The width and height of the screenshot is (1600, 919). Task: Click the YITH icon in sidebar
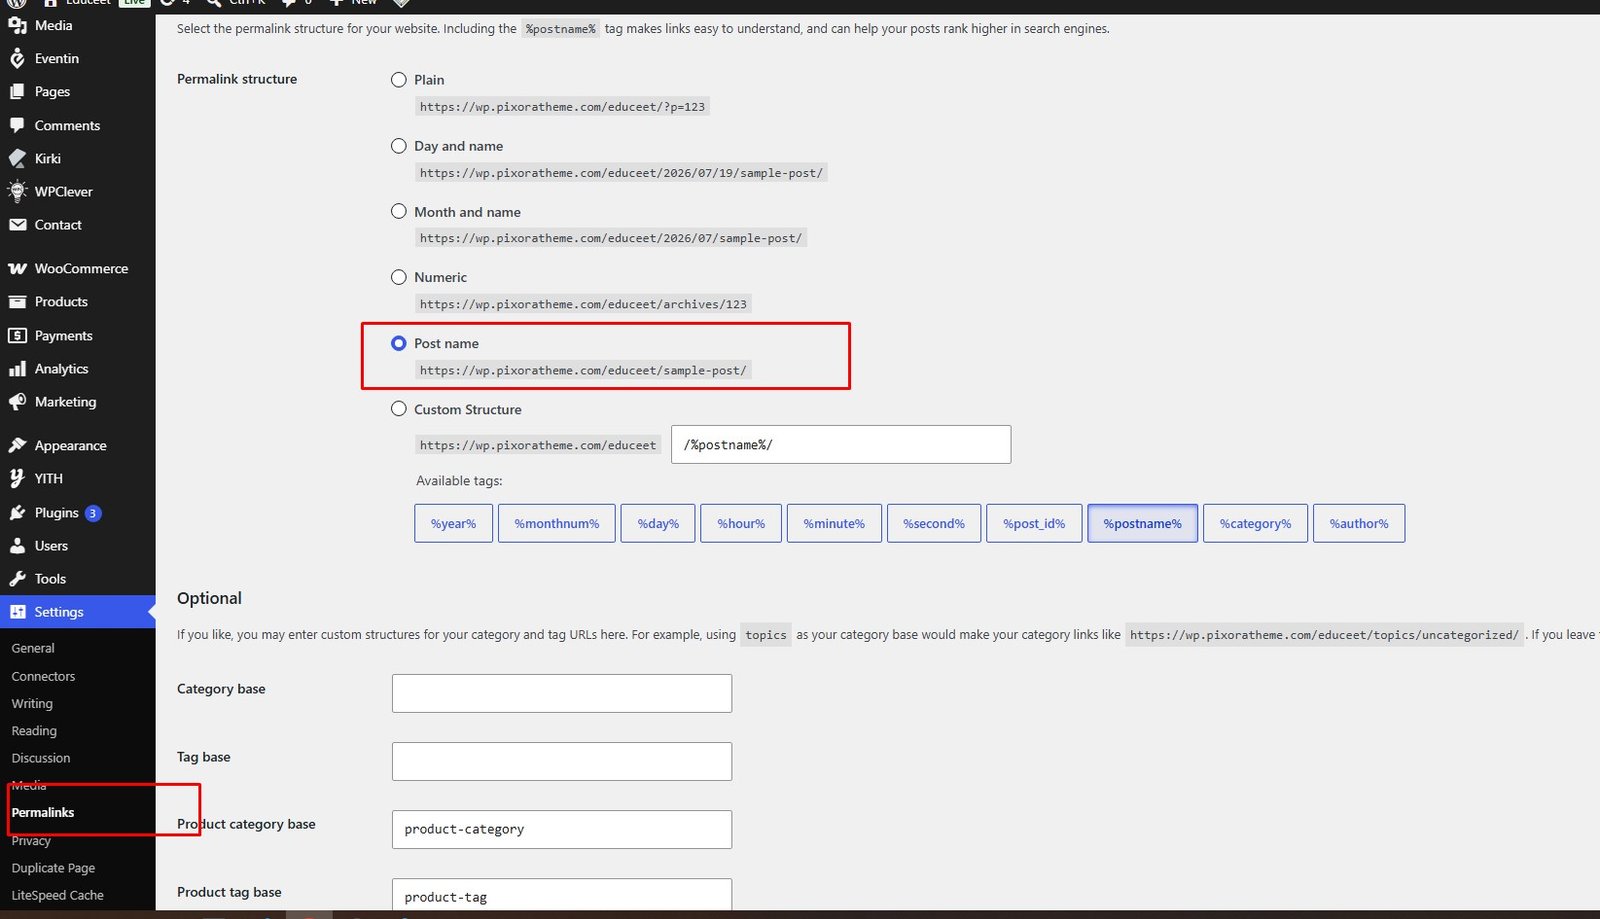point(17,479)
